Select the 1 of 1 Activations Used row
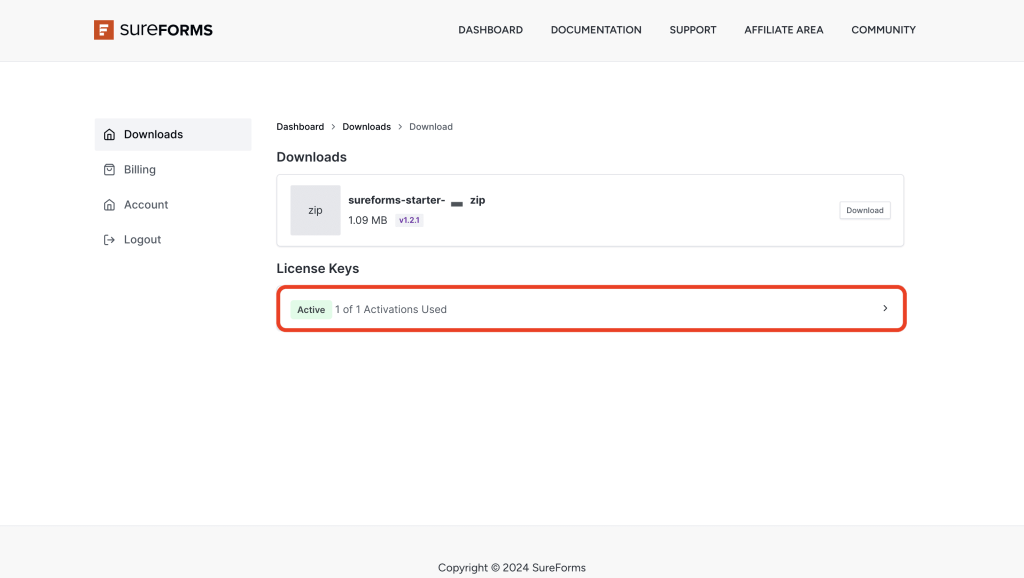Screen dimensions: 1024x578 (390, 309)
